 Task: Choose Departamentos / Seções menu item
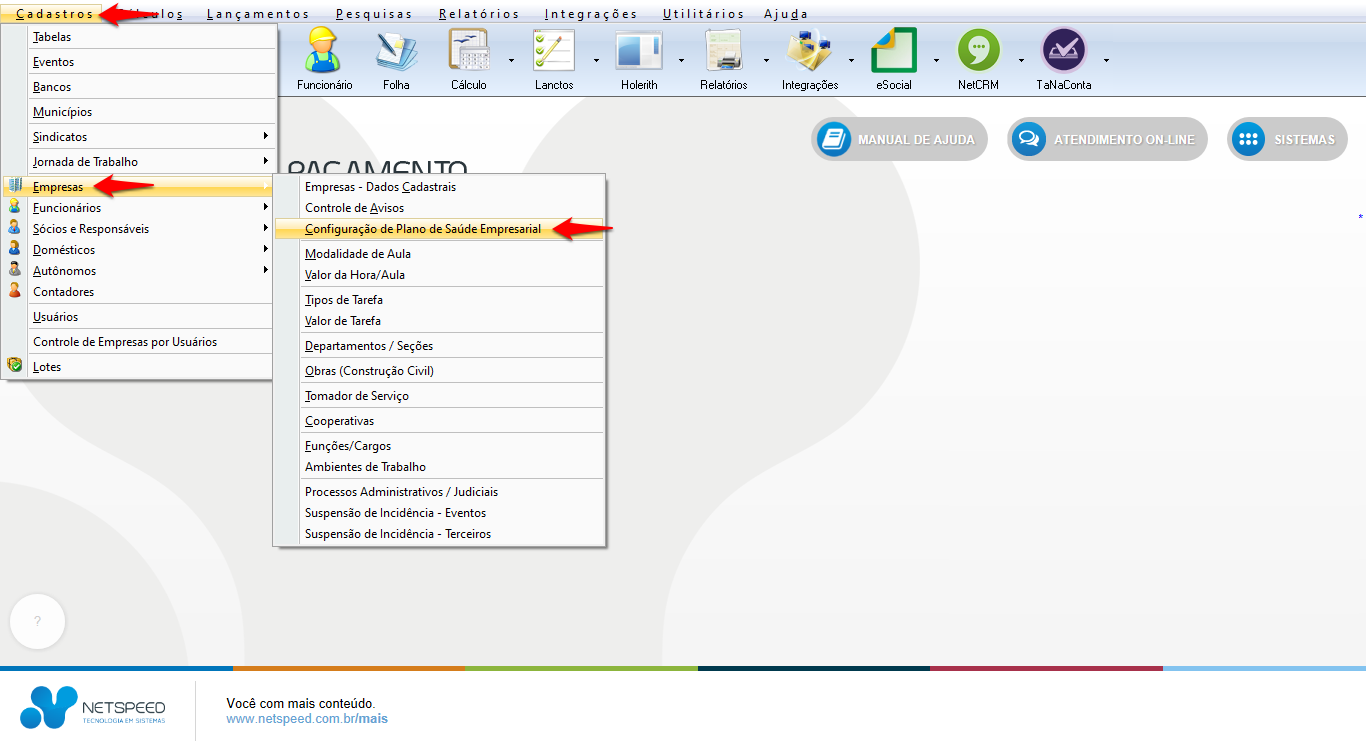[x=368, y=346]
